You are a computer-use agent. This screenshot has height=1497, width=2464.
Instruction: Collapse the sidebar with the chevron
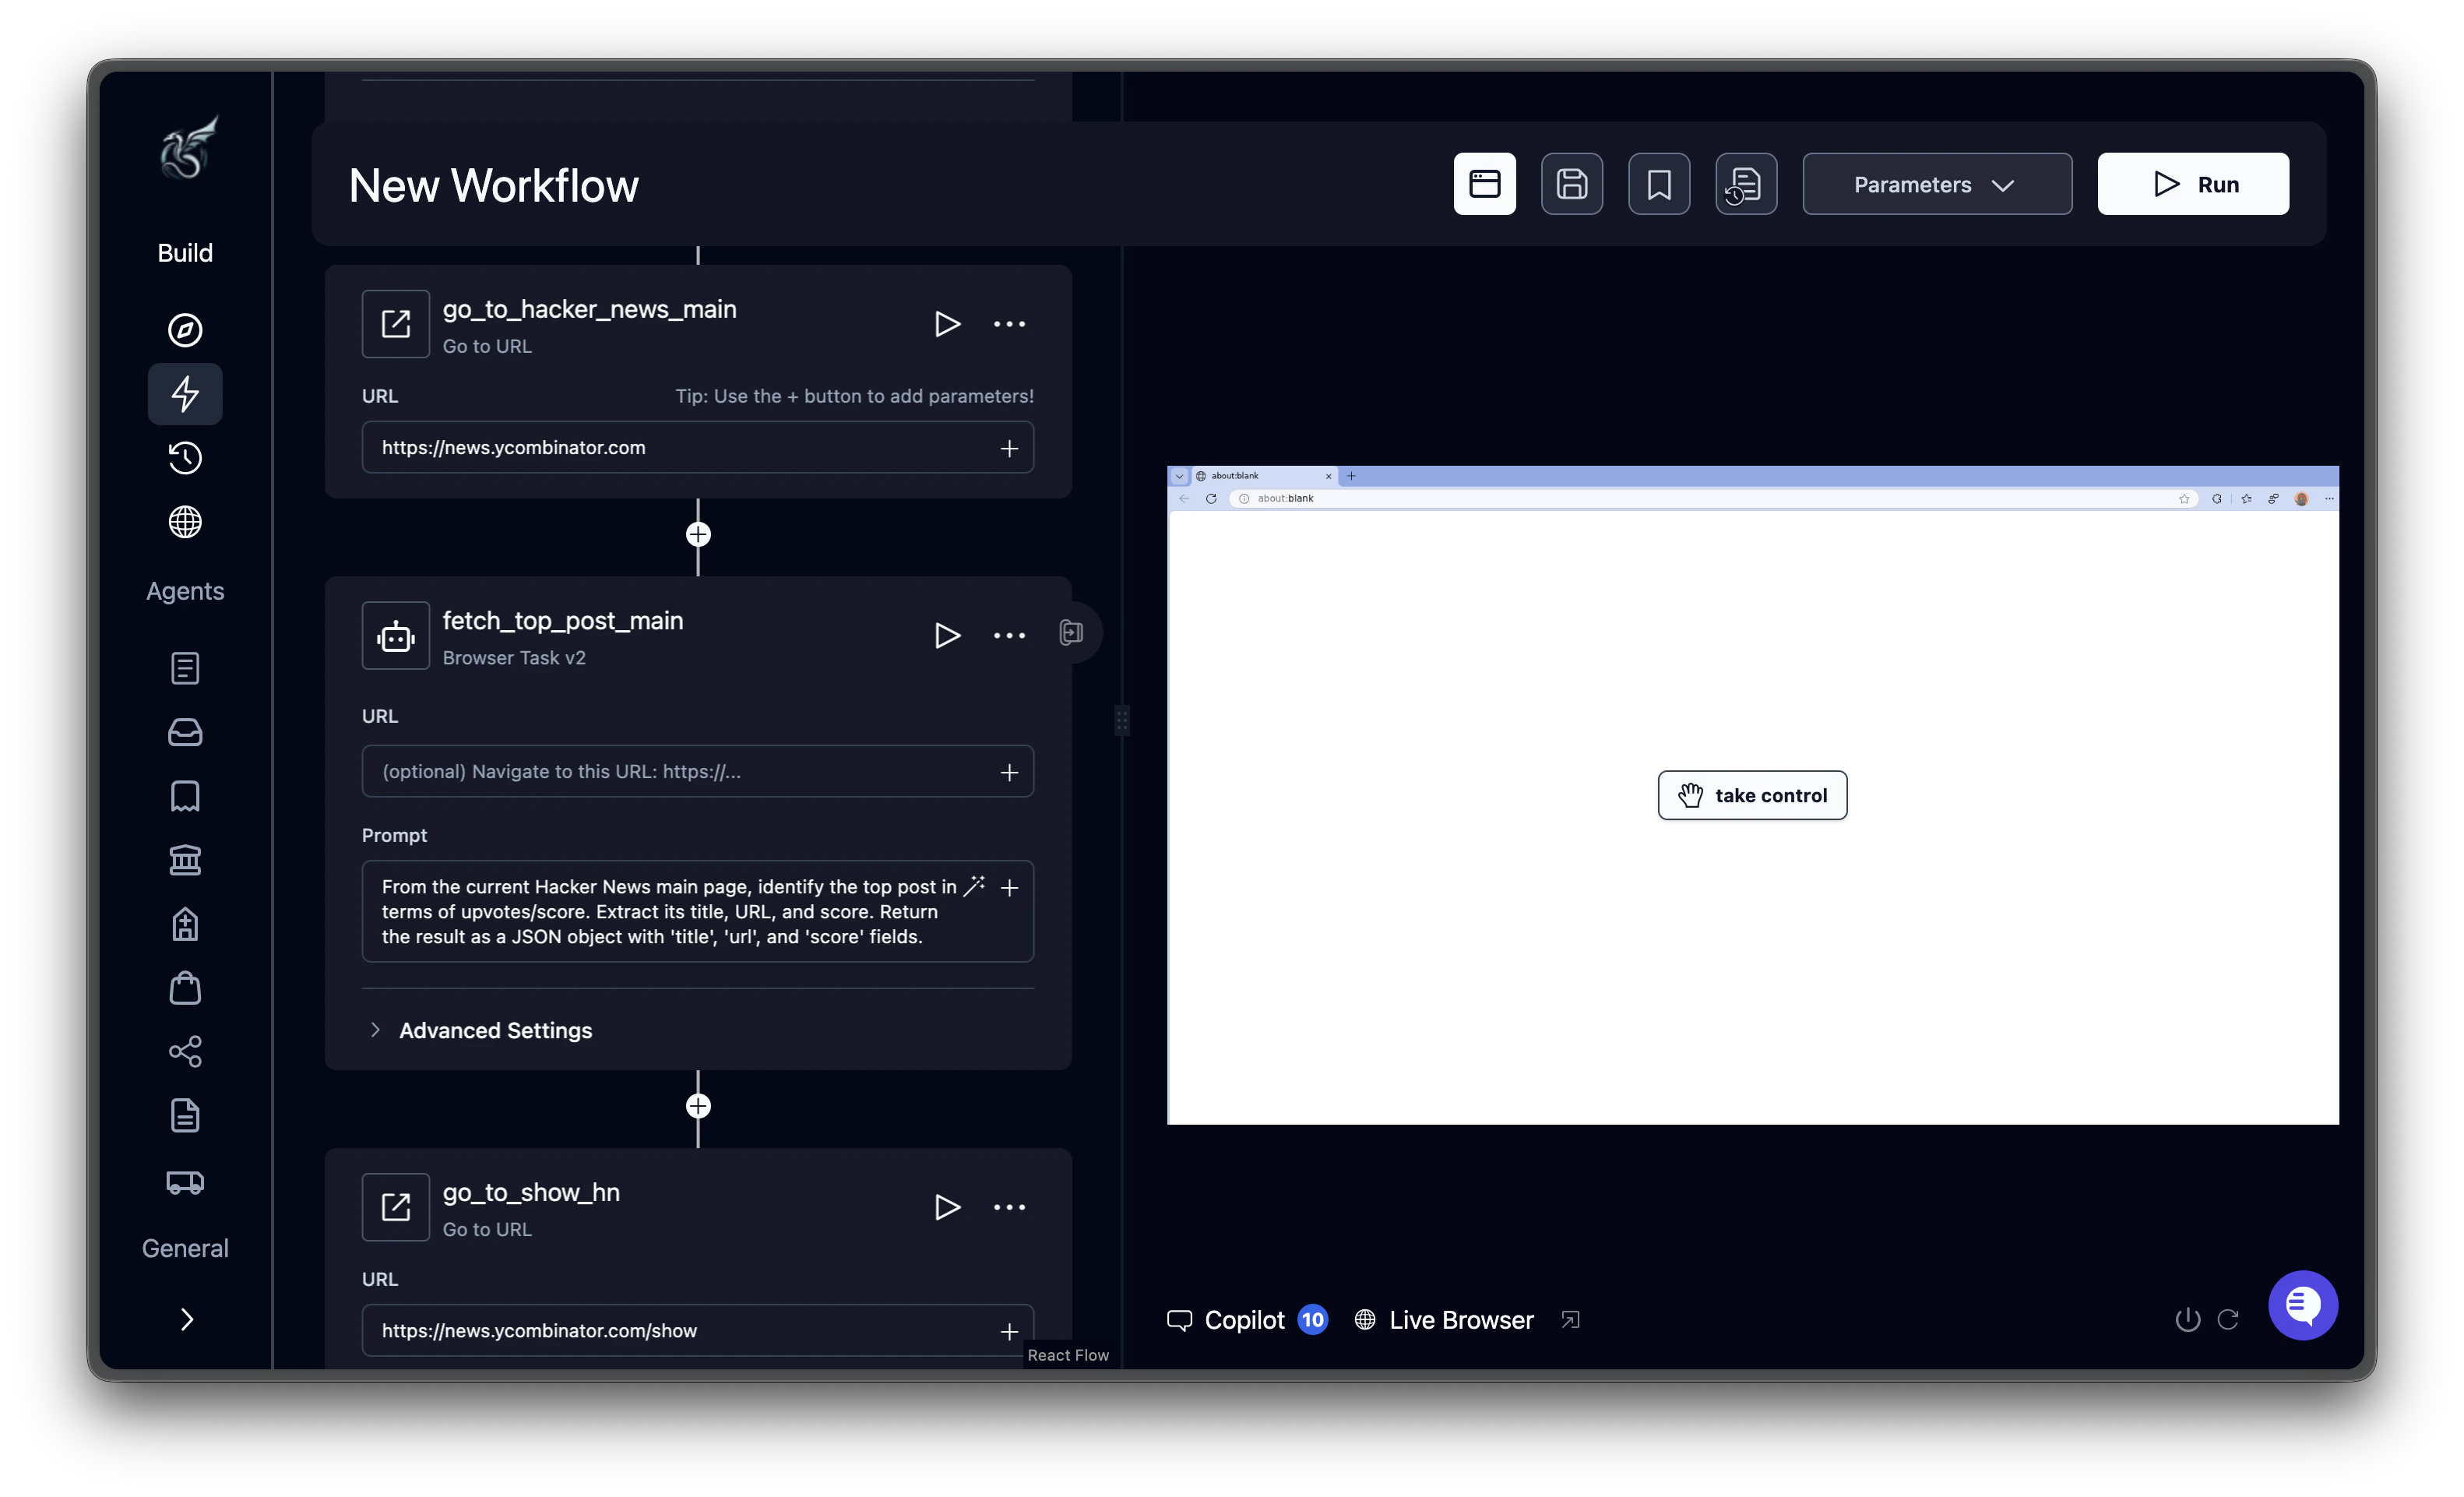(185, 1319)
